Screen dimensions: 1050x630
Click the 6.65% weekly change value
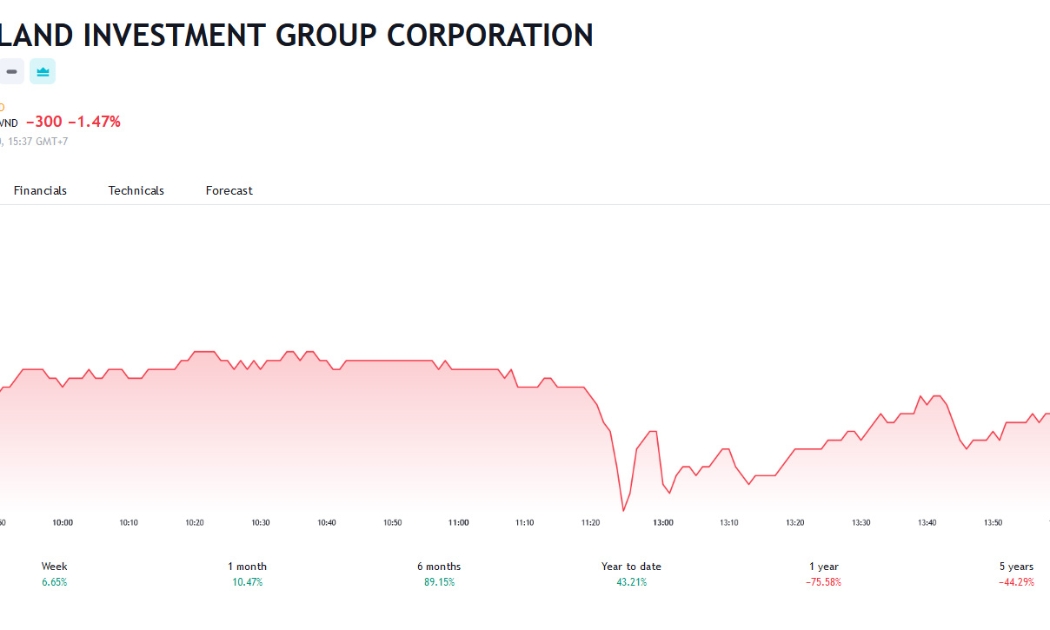[54, 582]
